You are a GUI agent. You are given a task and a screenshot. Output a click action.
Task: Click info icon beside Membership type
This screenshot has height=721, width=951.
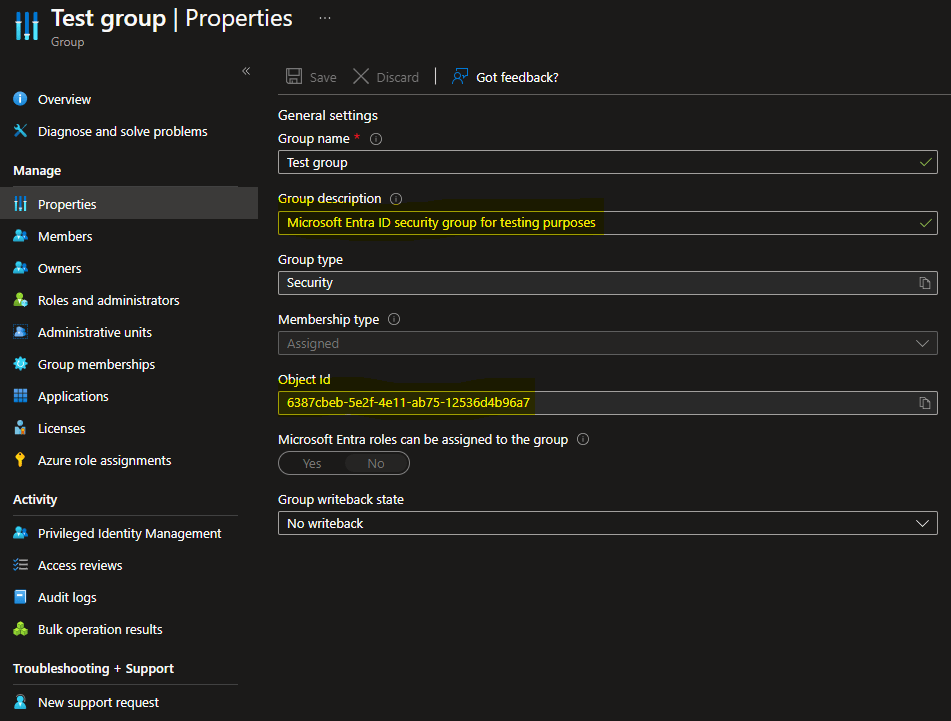pos(394,320)
